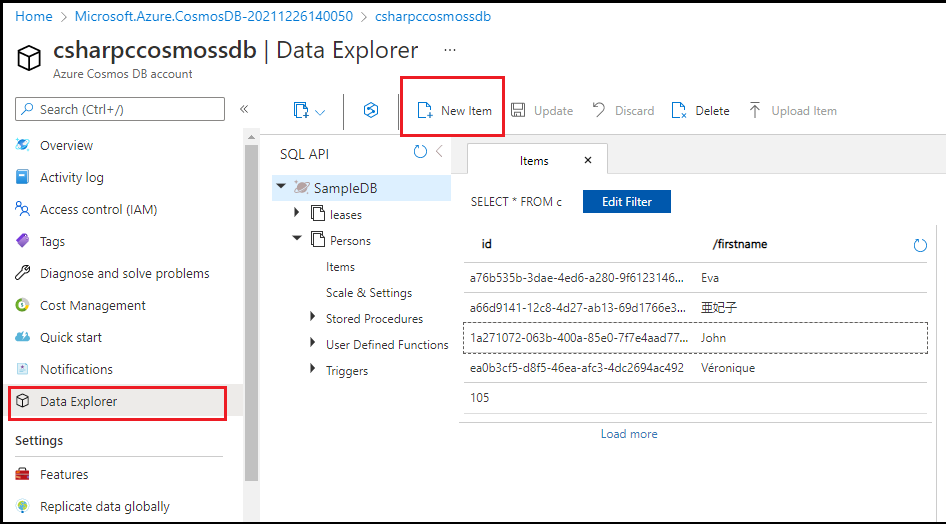Refresh the items grid
946x524 pixels.
click(920, 245)
